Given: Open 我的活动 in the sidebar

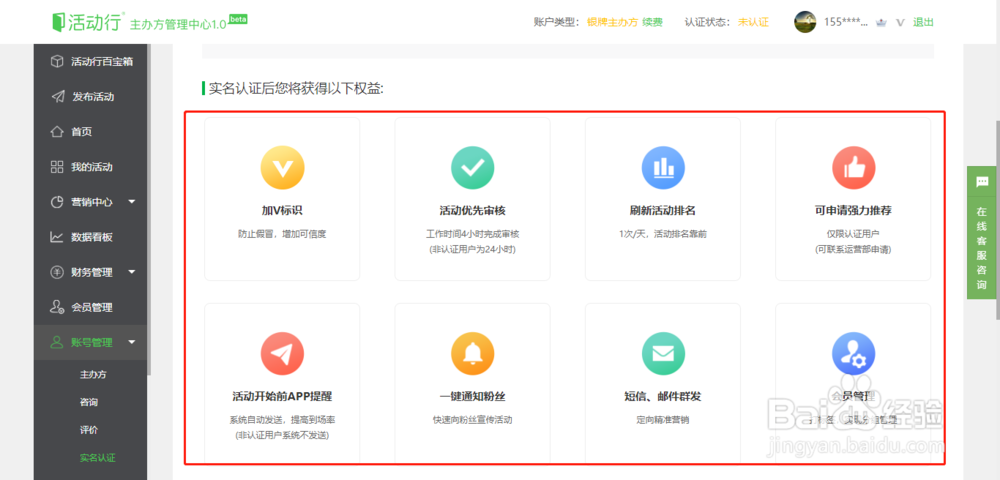Looking at the screenshot, I should [91, 167].
